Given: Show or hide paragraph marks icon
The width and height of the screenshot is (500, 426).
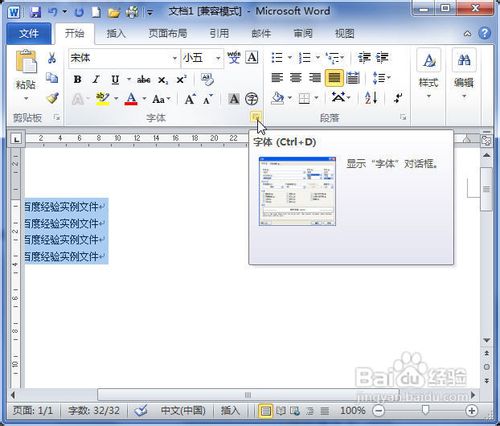Looking at the screenshot, I should tap(398, 98).
